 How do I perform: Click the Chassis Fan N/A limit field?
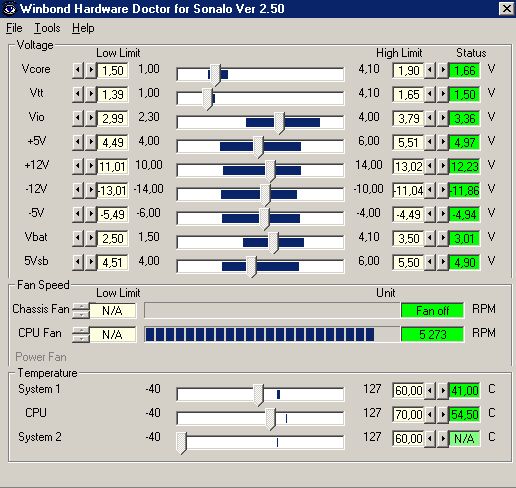pyautogui.click(x=113, y=311)
